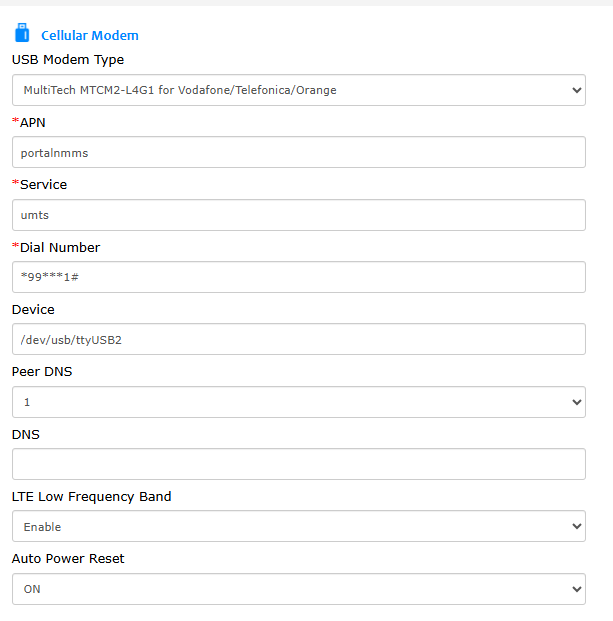This screenshot has width=613, height=621.
Task: Select the Service field with umts
Action: click(299, 215)
